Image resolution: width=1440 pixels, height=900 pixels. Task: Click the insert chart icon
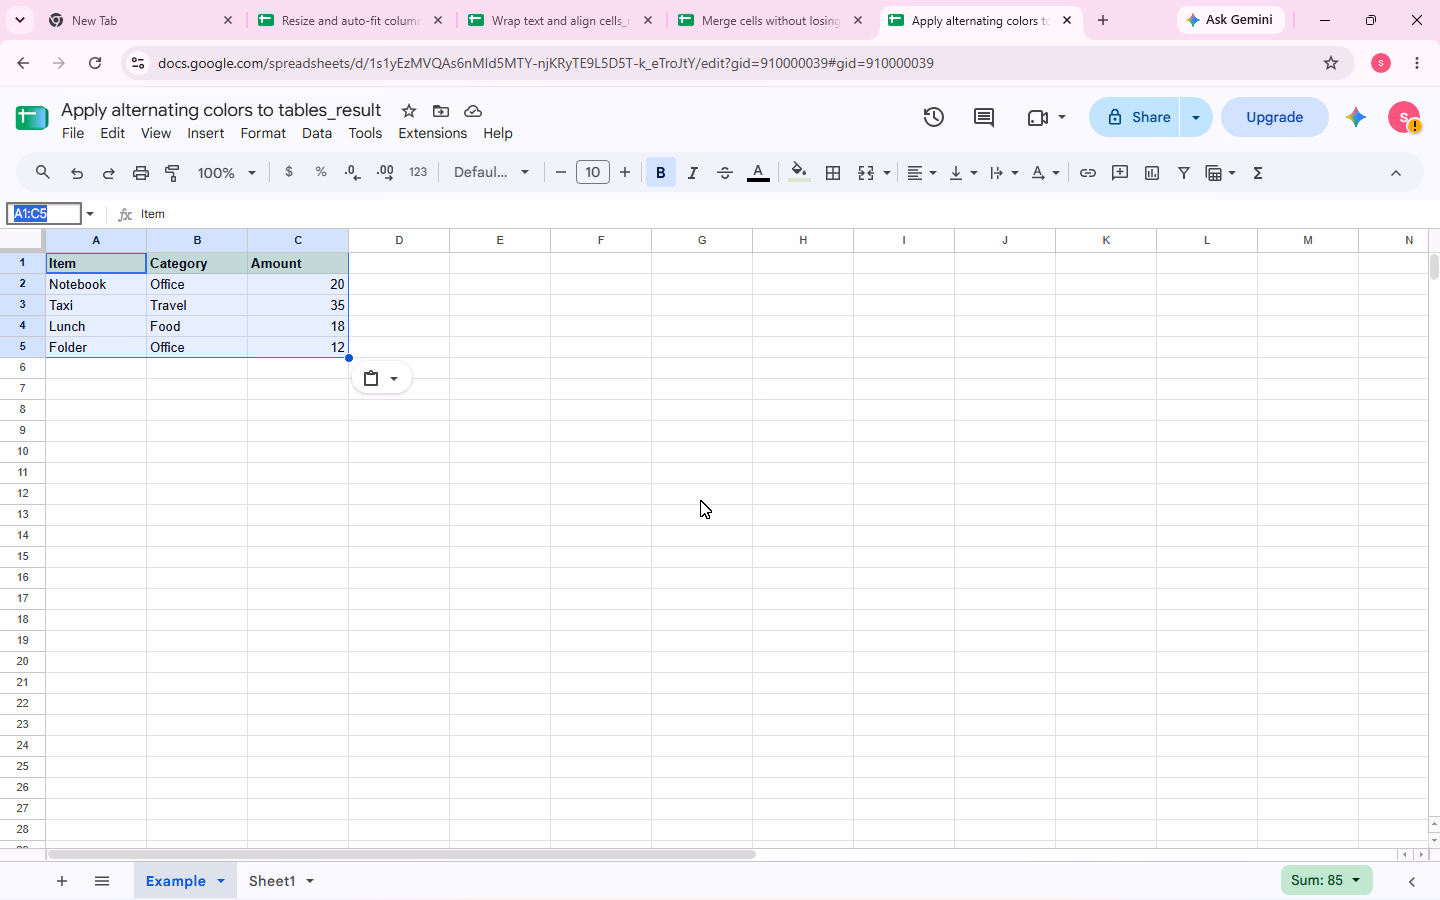(1152, 173)
